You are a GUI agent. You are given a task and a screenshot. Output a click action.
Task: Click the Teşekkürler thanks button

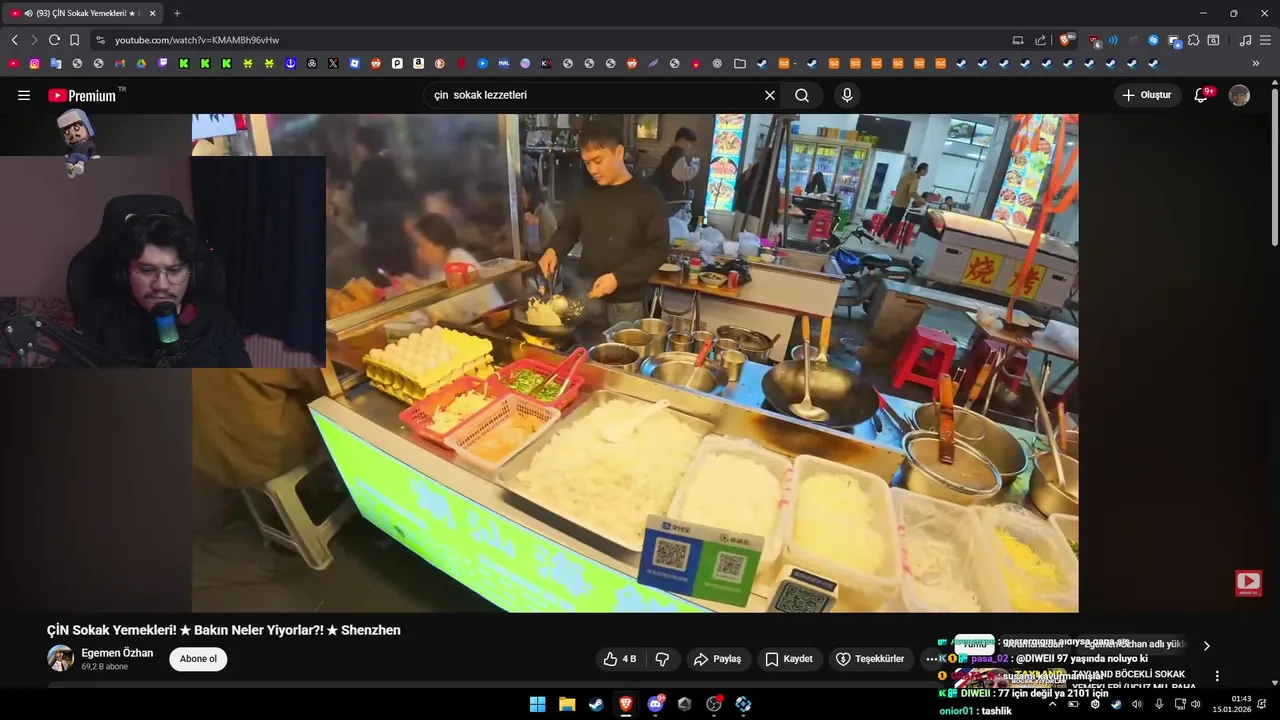[870, 659]
